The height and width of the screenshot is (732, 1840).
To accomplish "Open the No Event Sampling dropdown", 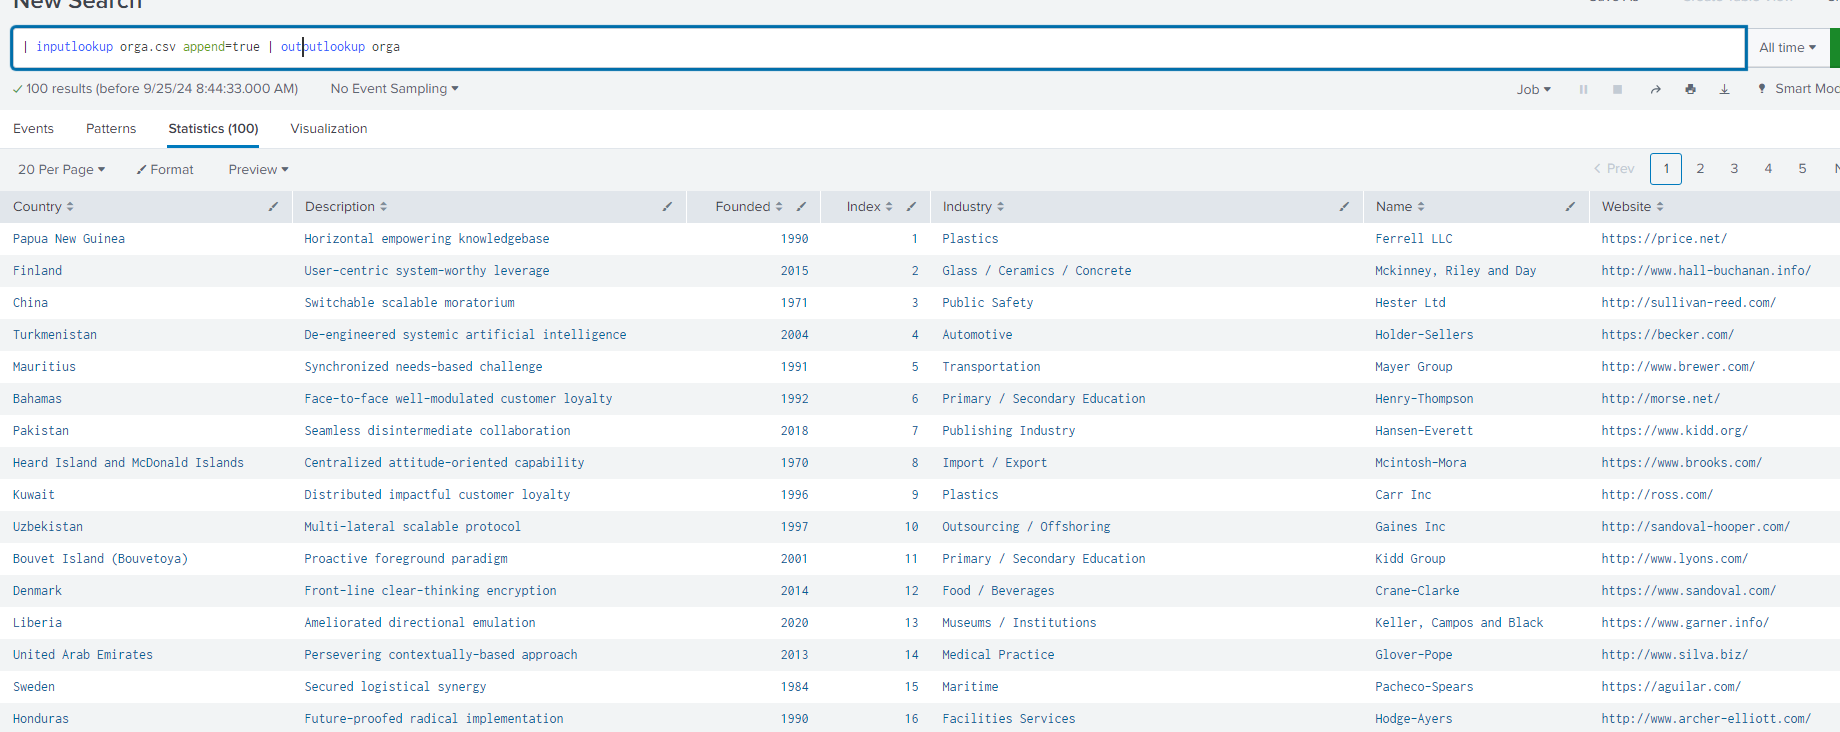I will [394, 89].
